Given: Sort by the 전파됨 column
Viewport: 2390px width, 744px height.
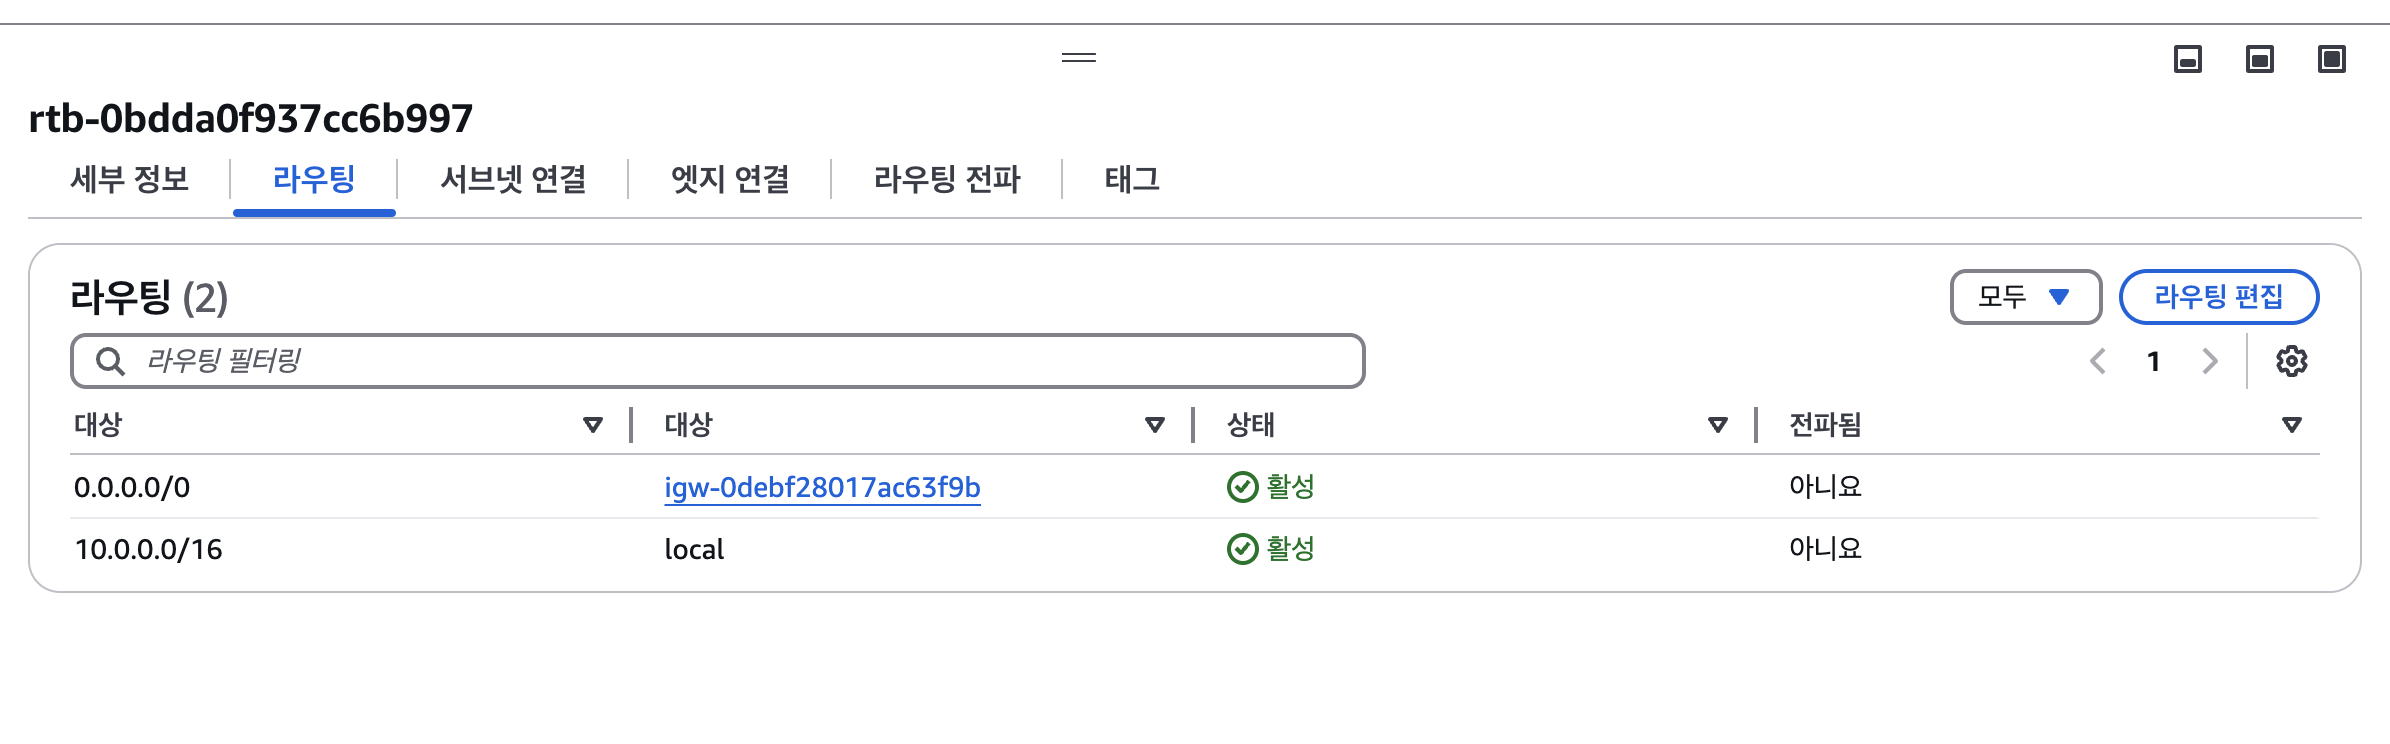Looking at the screenshot, I should click(2292, 425).
